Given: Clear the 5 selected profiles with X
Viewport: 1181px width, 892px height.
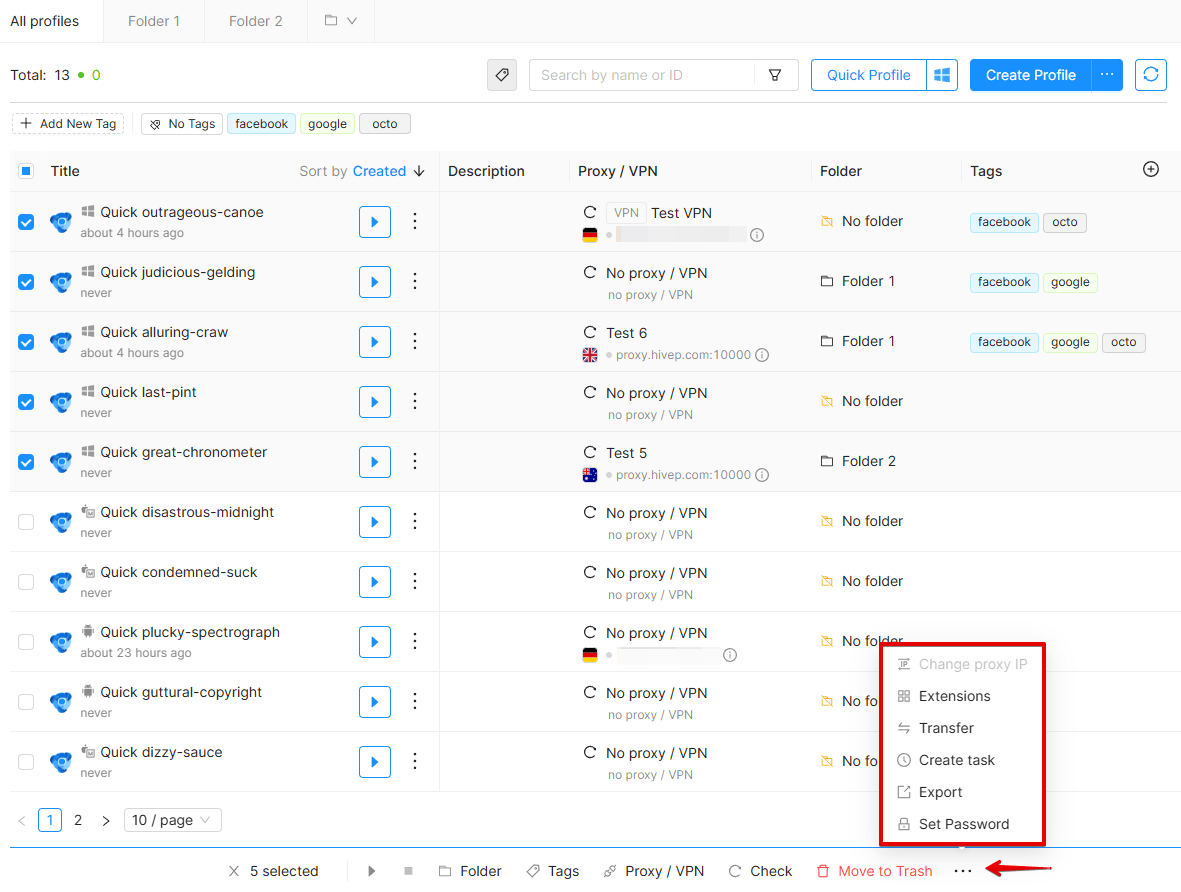Looking at the screenshot, I should click(233, 871).
